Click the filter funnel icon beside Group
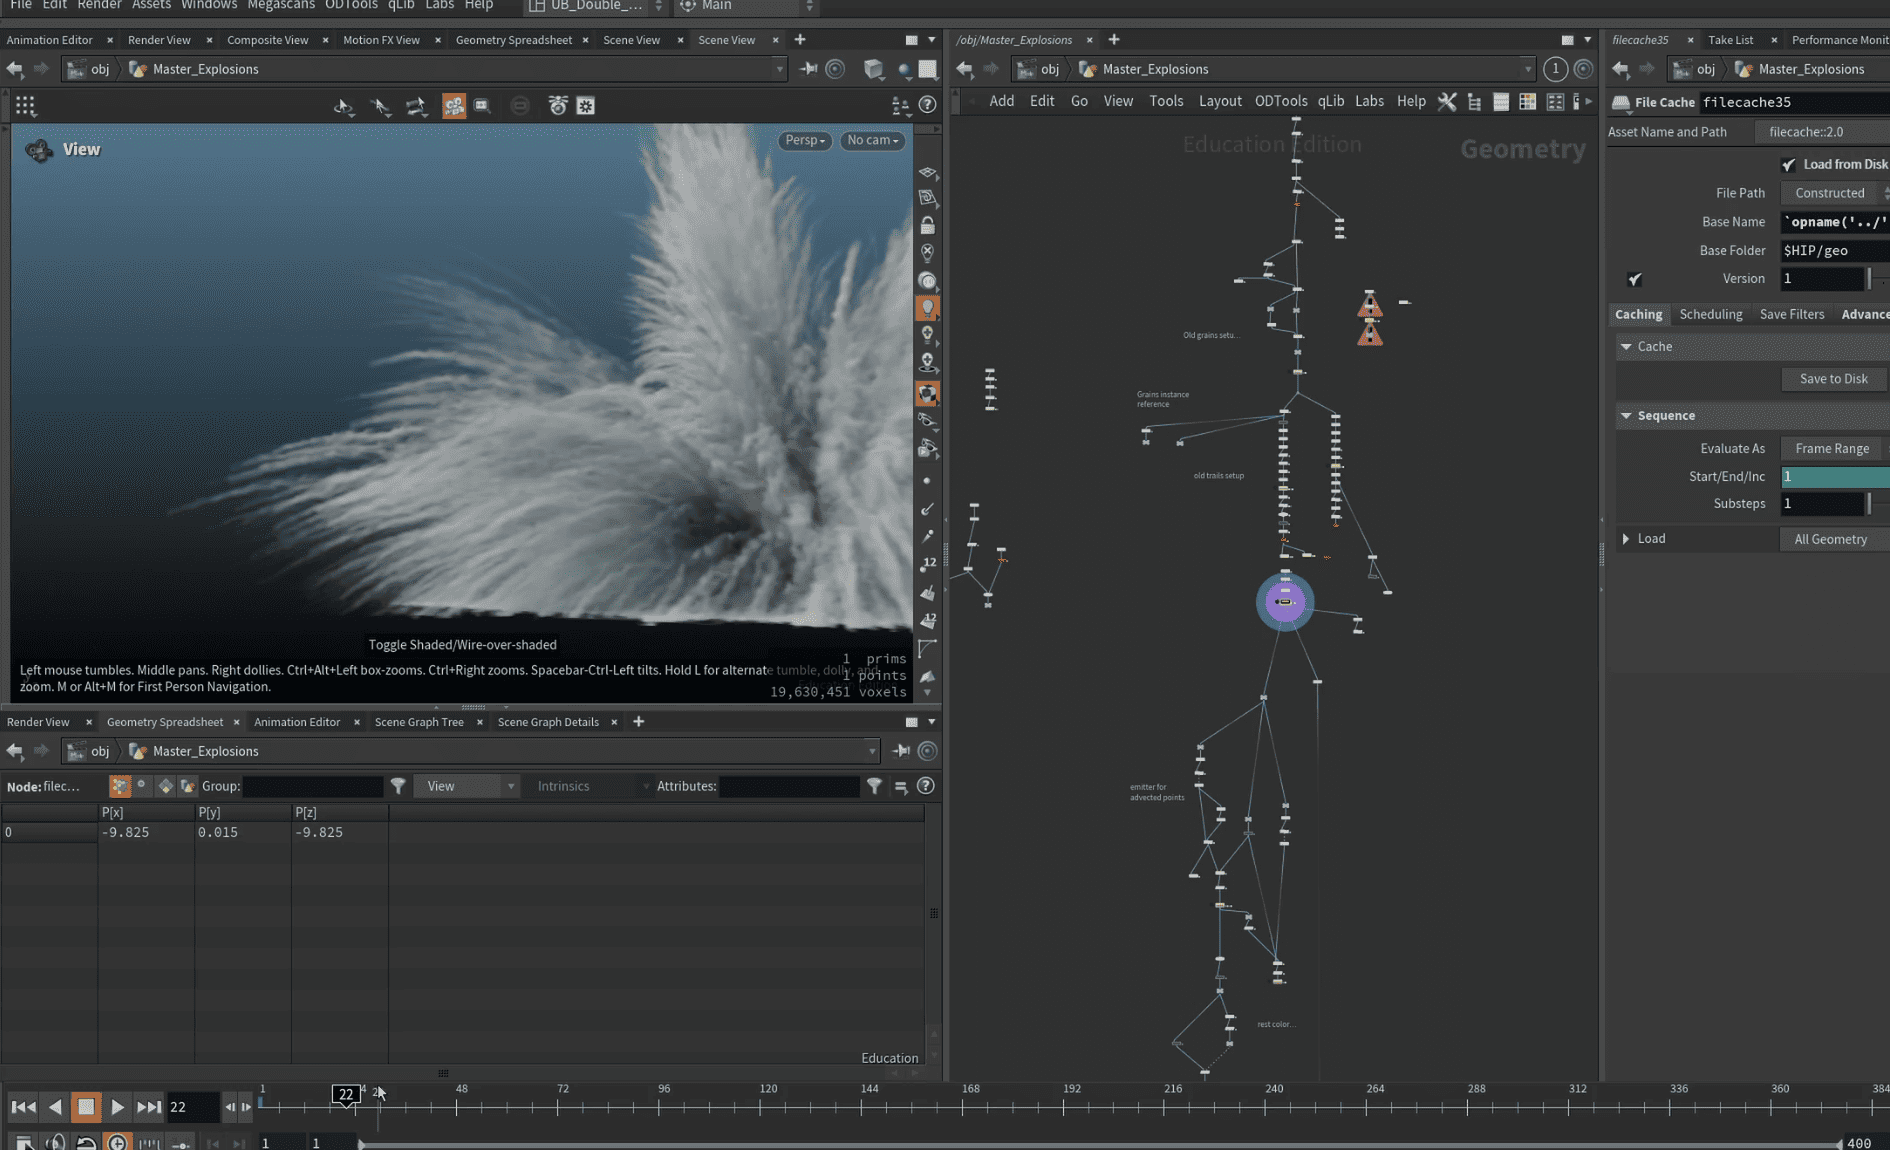 click(x=398, y=786)
